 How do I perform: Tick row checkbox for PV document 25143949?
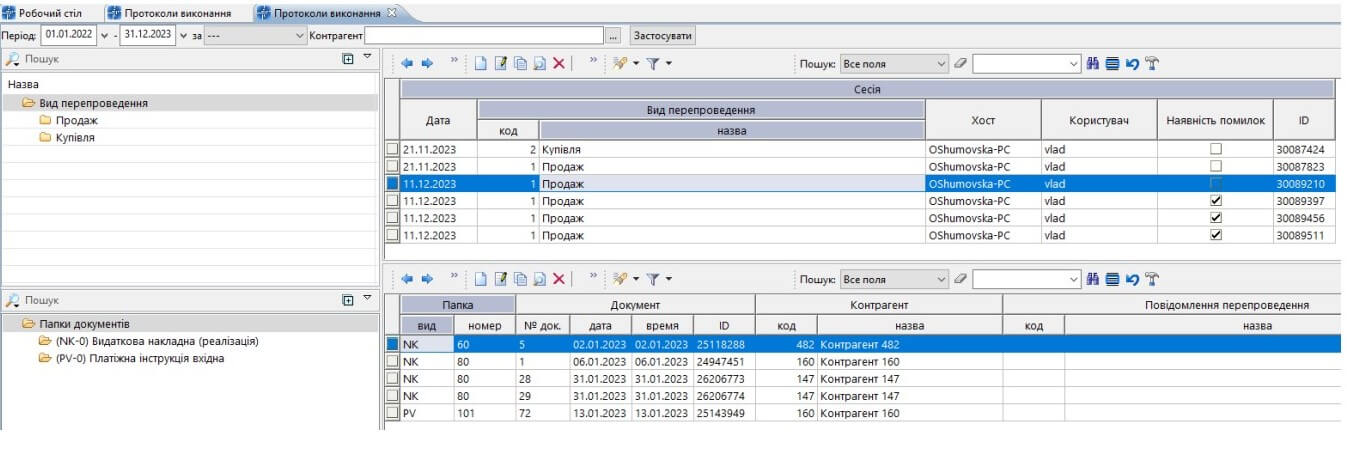click(393, 413)
